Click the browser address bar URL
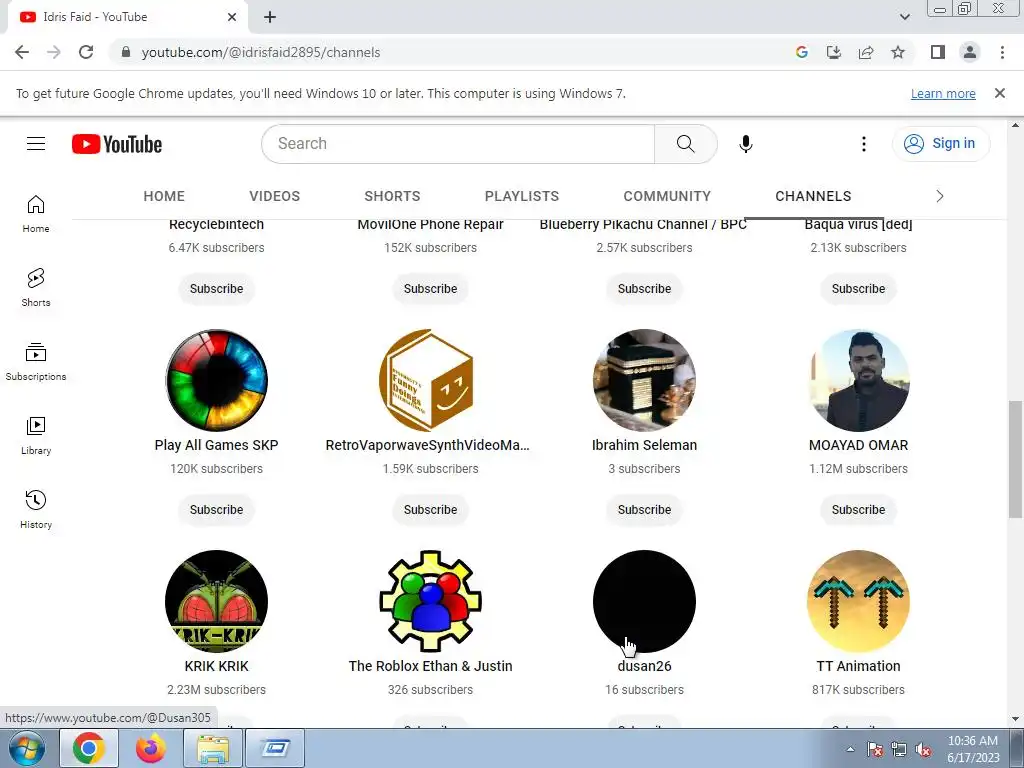 point(261,52)
